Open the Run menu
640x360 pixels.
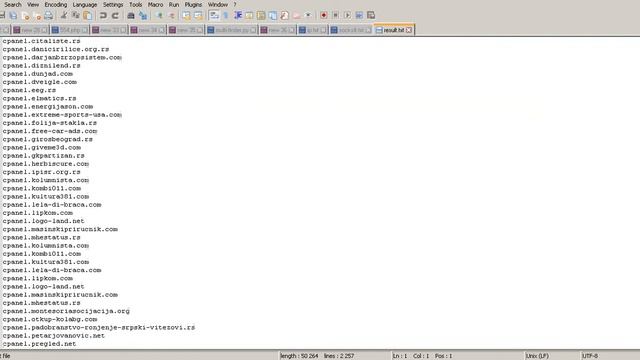[x=174, y=4]
